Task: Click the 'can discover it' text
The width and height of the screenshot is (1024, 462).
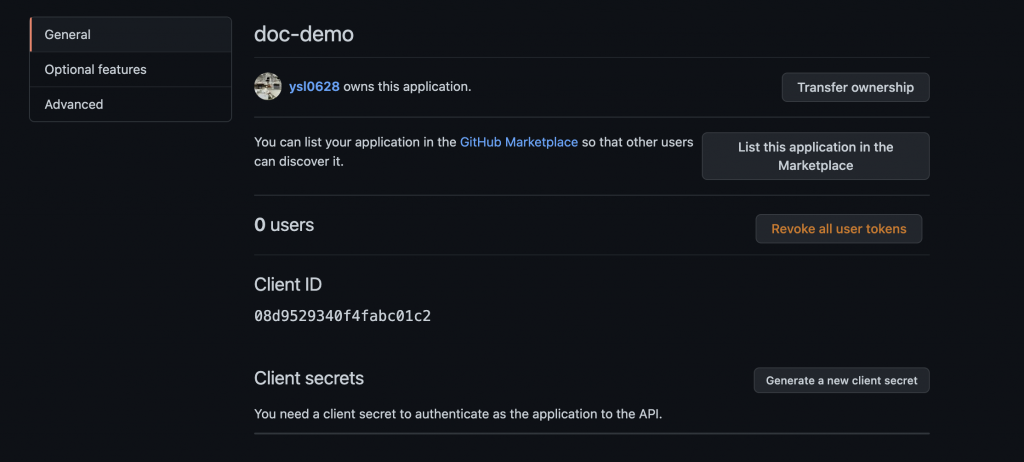Action: pyautogui.click(x=299, y=161)
